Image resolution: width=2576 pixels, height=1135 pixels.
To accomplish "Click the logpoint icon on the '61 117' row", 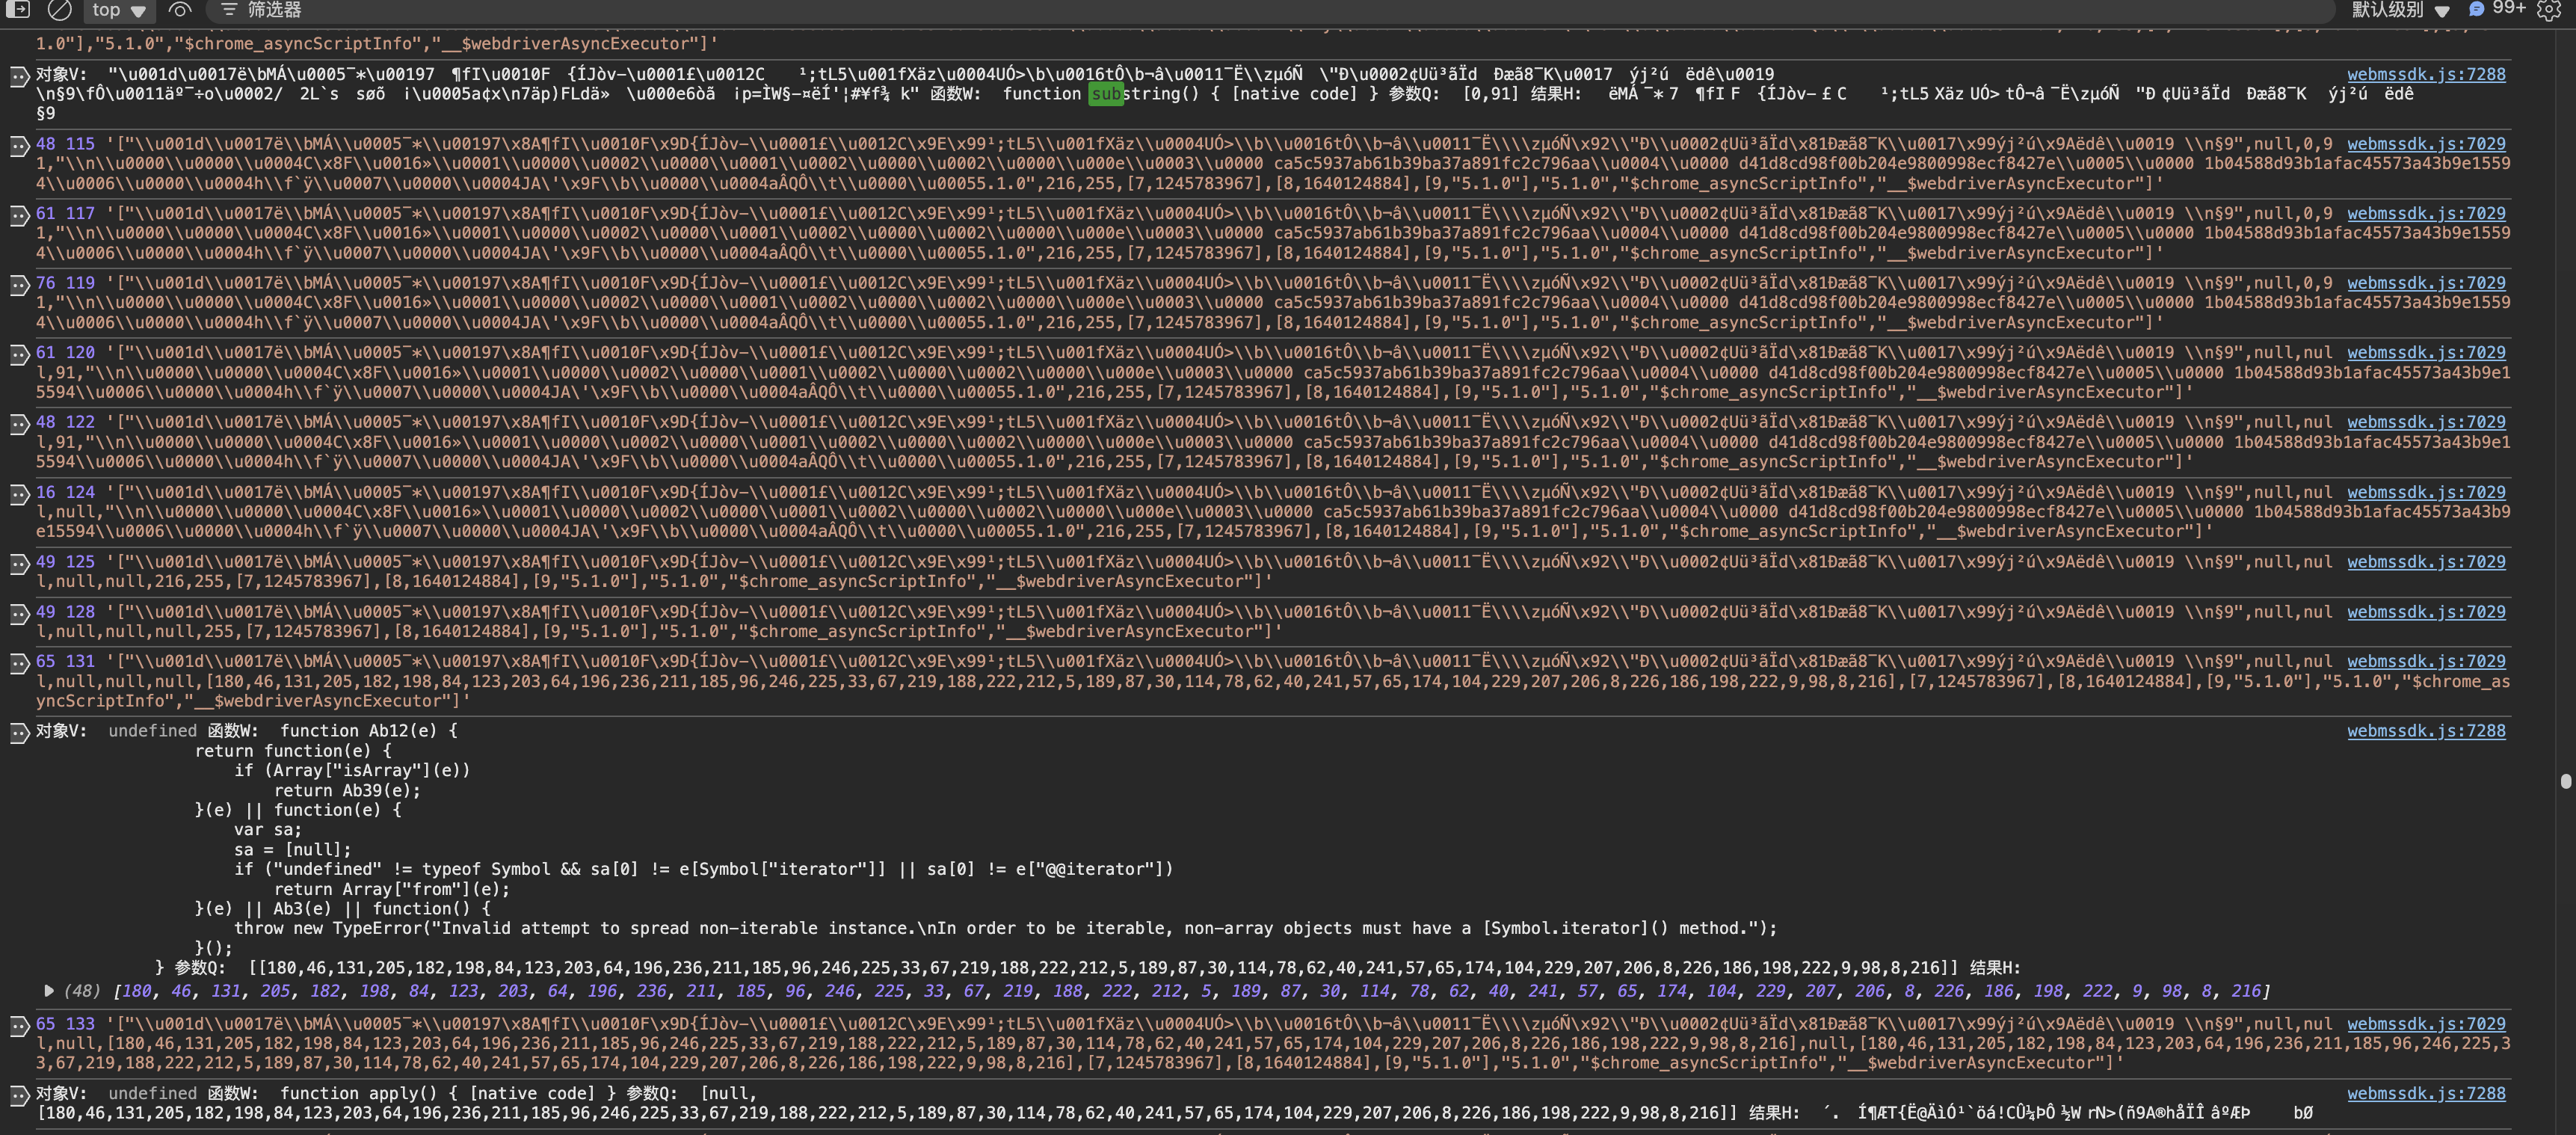I will (x=19, y=216).
